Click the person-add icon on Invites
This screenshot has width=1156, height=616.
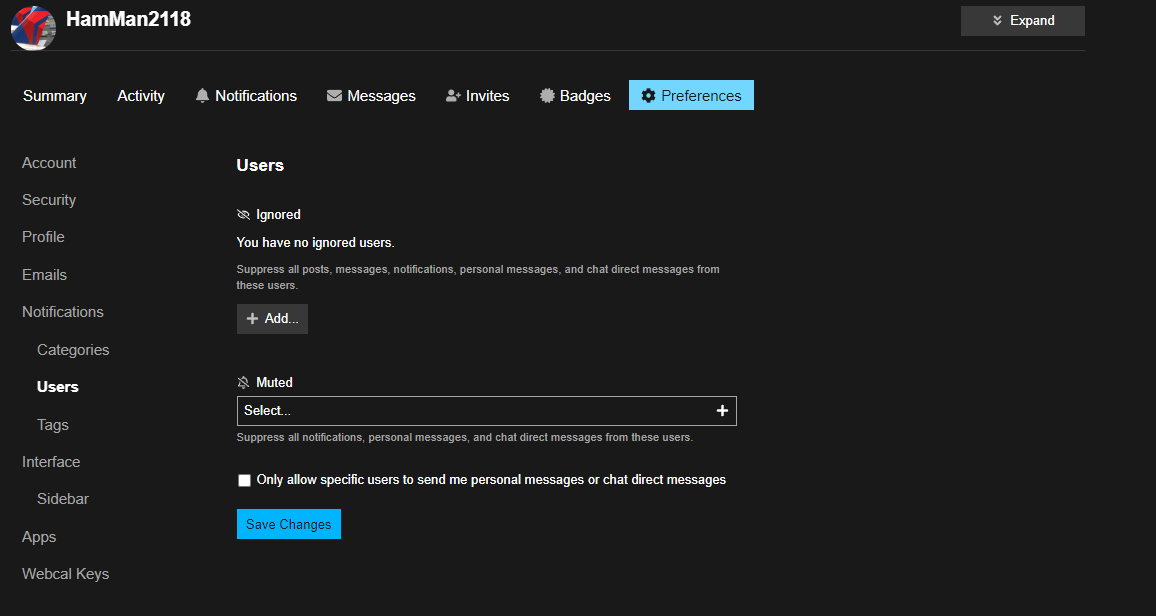[453, 95]
